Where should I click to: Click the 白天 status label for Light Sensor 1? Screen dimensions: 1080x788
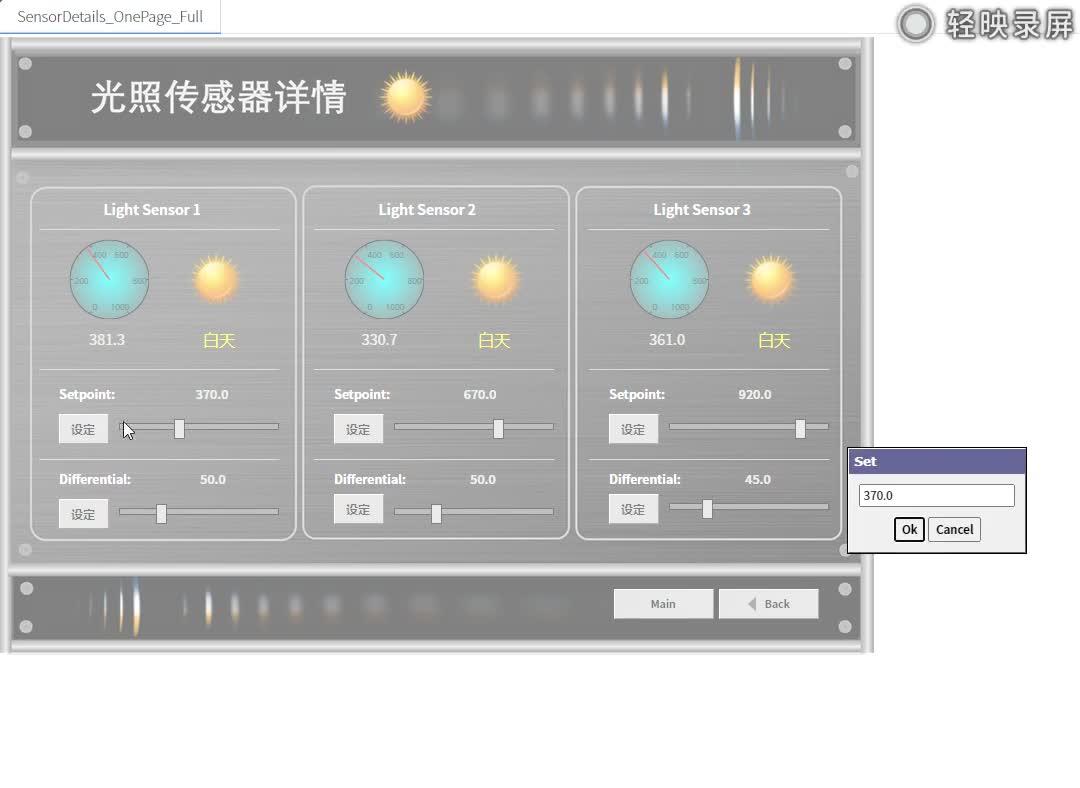tap(218, 340)
